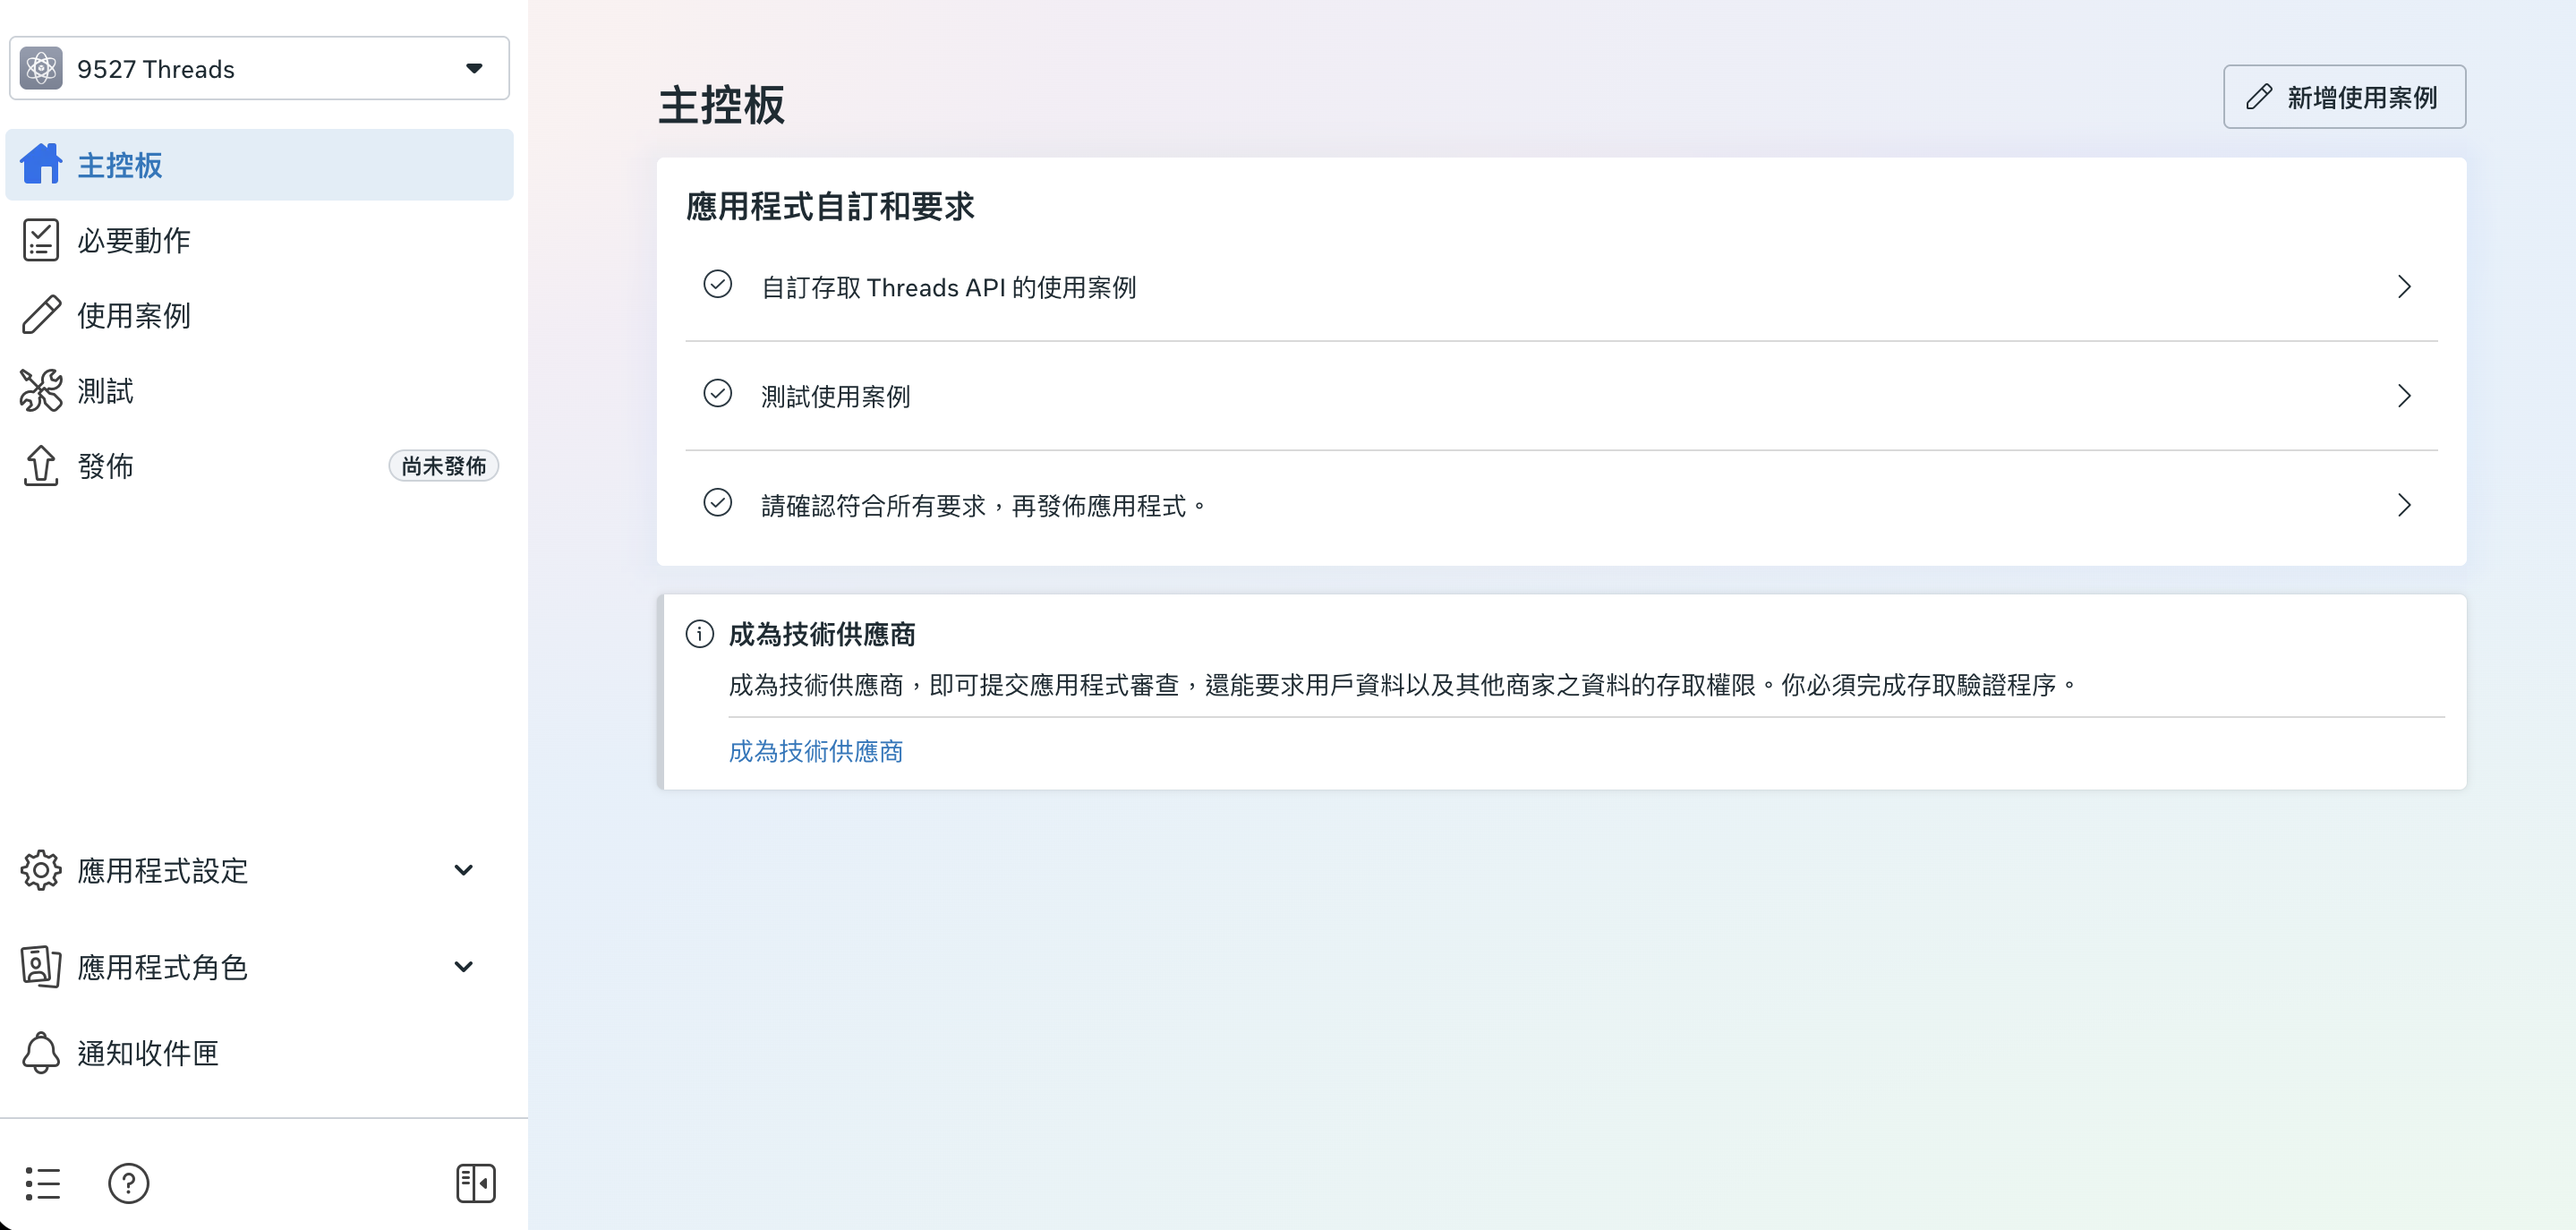
Task: Click the info icon beside 成為技術供應商 heading
Action: point(699,634)
